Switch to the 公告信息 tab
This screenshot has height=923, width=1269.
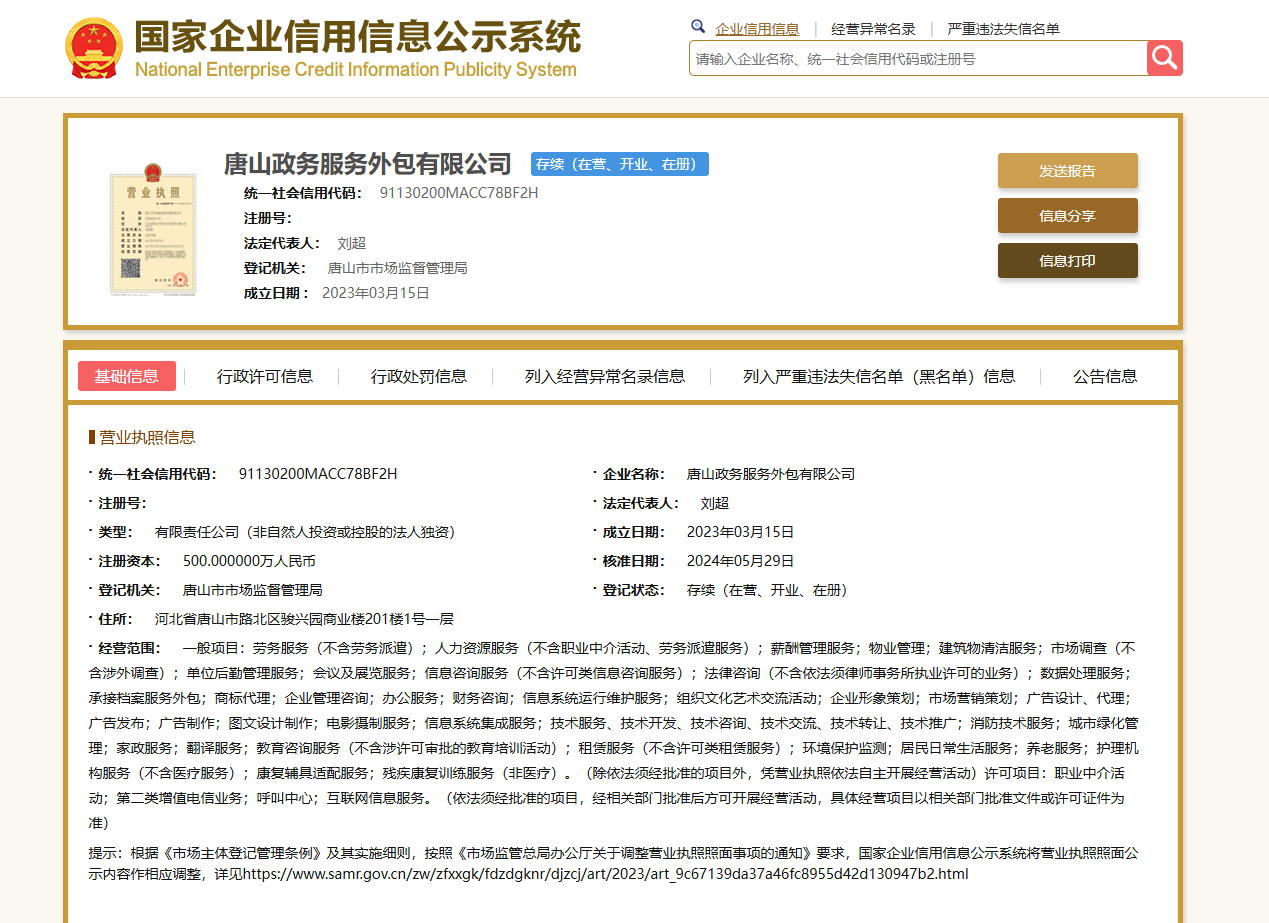coord(1105,376)
